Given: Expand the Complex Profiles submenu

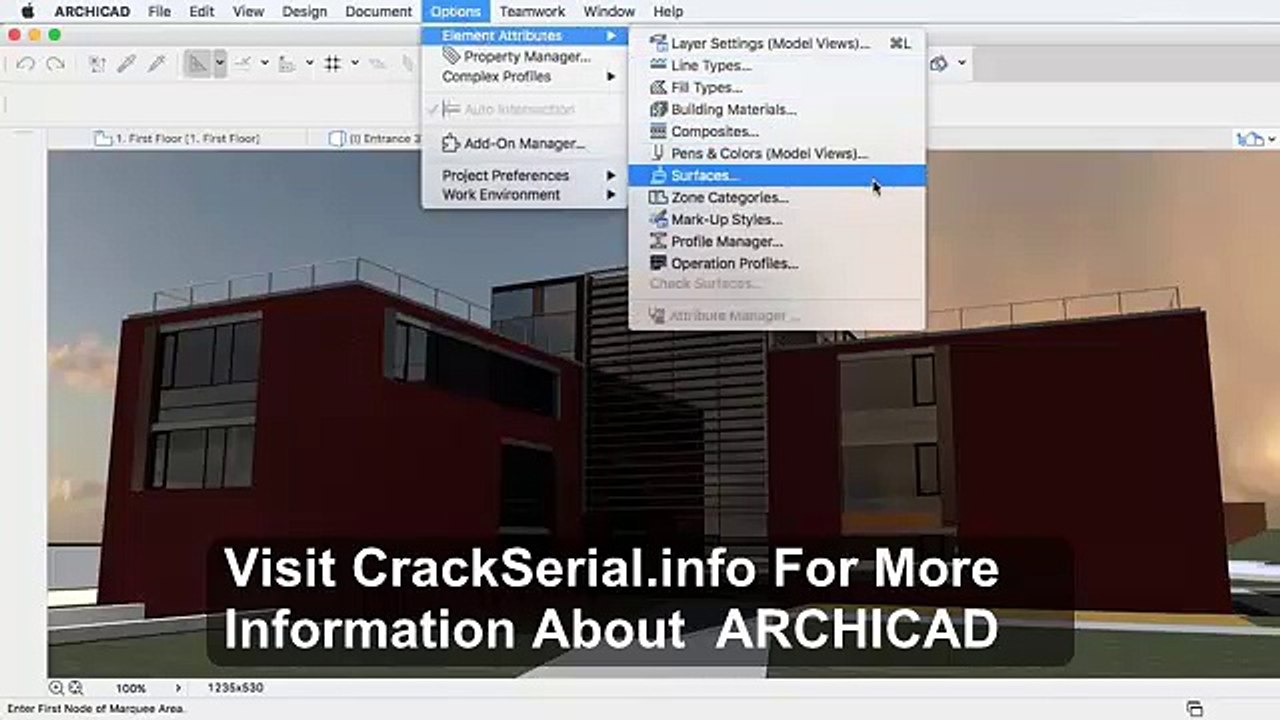Looking at the screenshot, I should (x=524, y=77).
